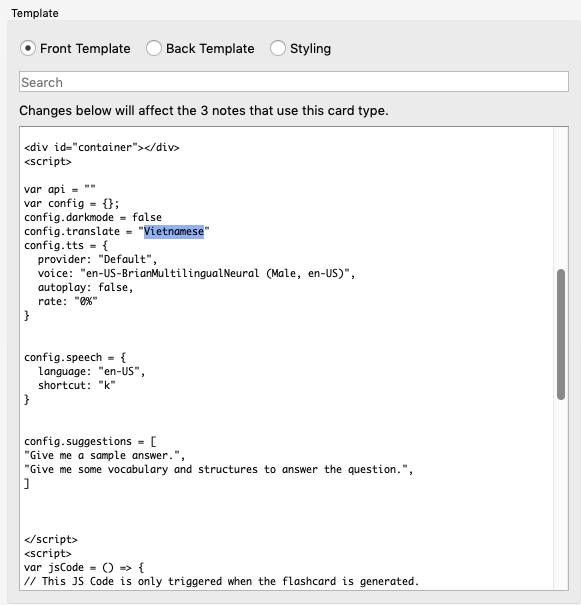
Task: Click the template editor vertical scrollbar thumb
Action: coord(561,335)
